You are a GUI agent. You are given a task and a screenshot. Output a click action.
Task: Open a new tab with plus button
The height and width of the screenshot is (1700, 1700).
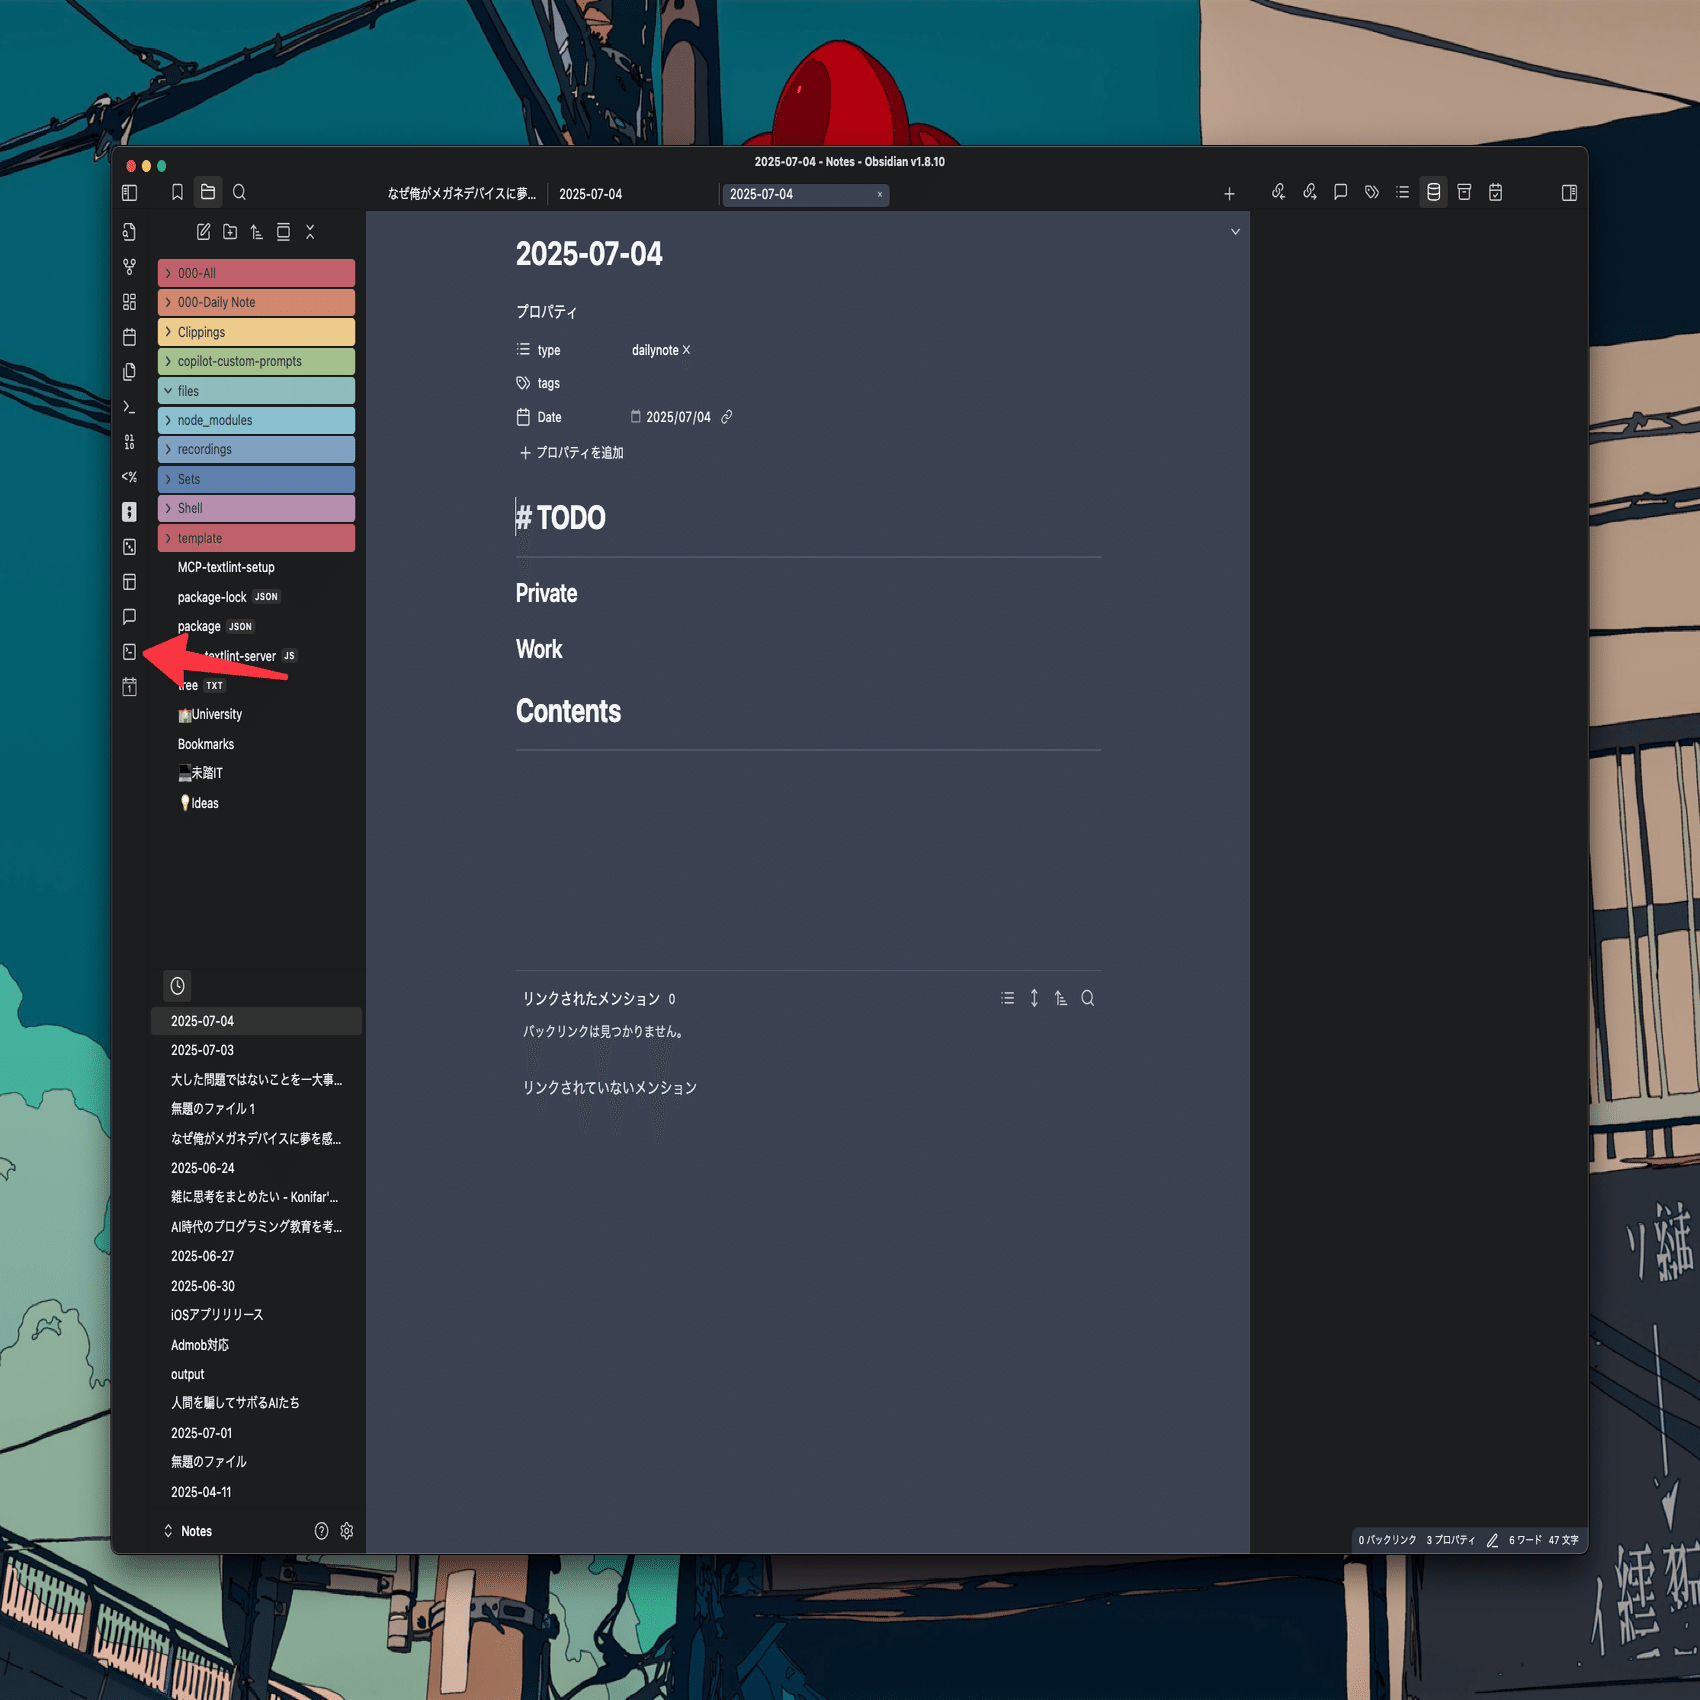(x=1229, y=194)
